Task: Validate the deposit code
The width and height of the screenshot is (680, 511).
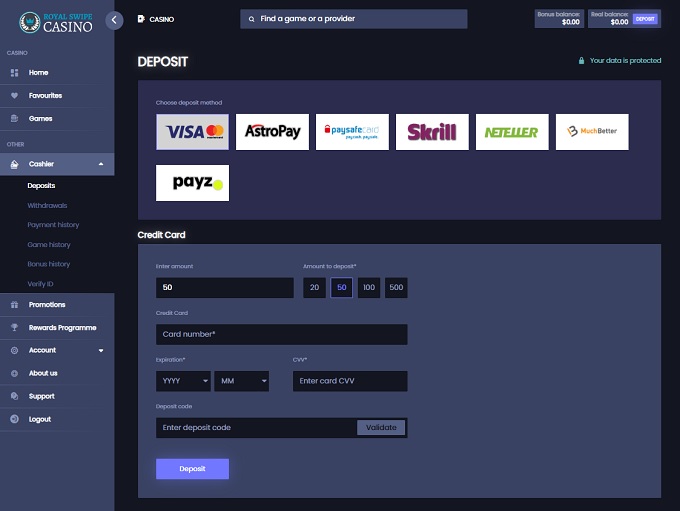Action: tap(381, 427)
